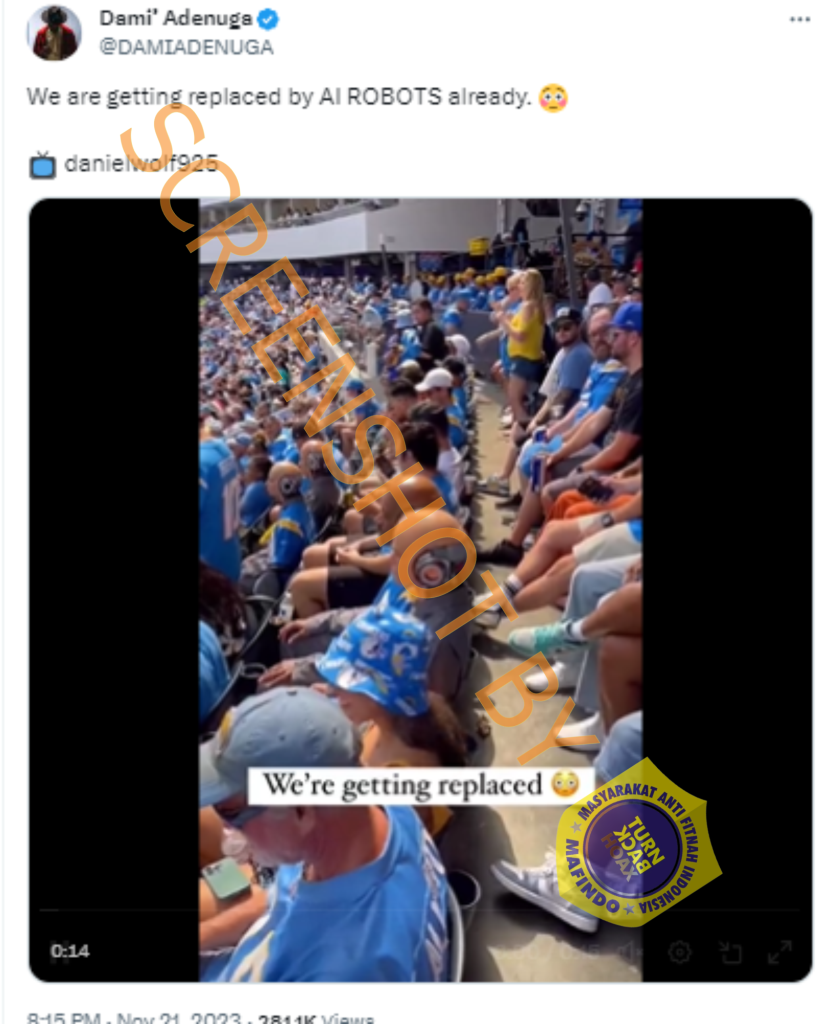Viewport: 831px width, 1024px height.
Task: Click the 281.1K Views count
Action: 316,1018
